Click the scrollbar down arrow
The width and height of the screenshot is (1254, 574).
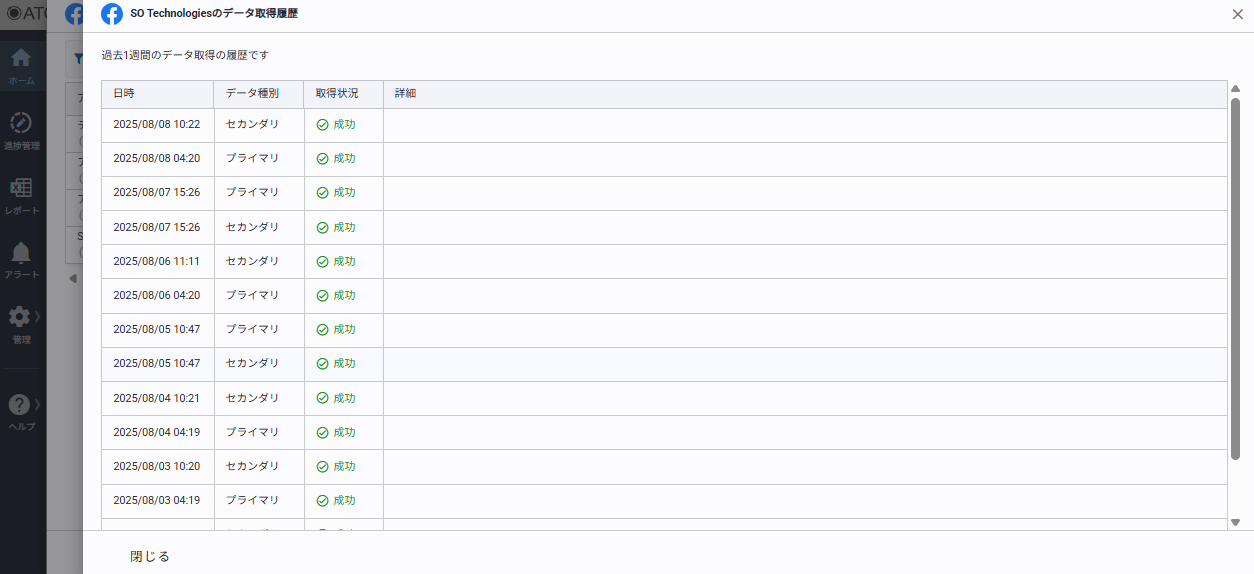coord(1235,522)
